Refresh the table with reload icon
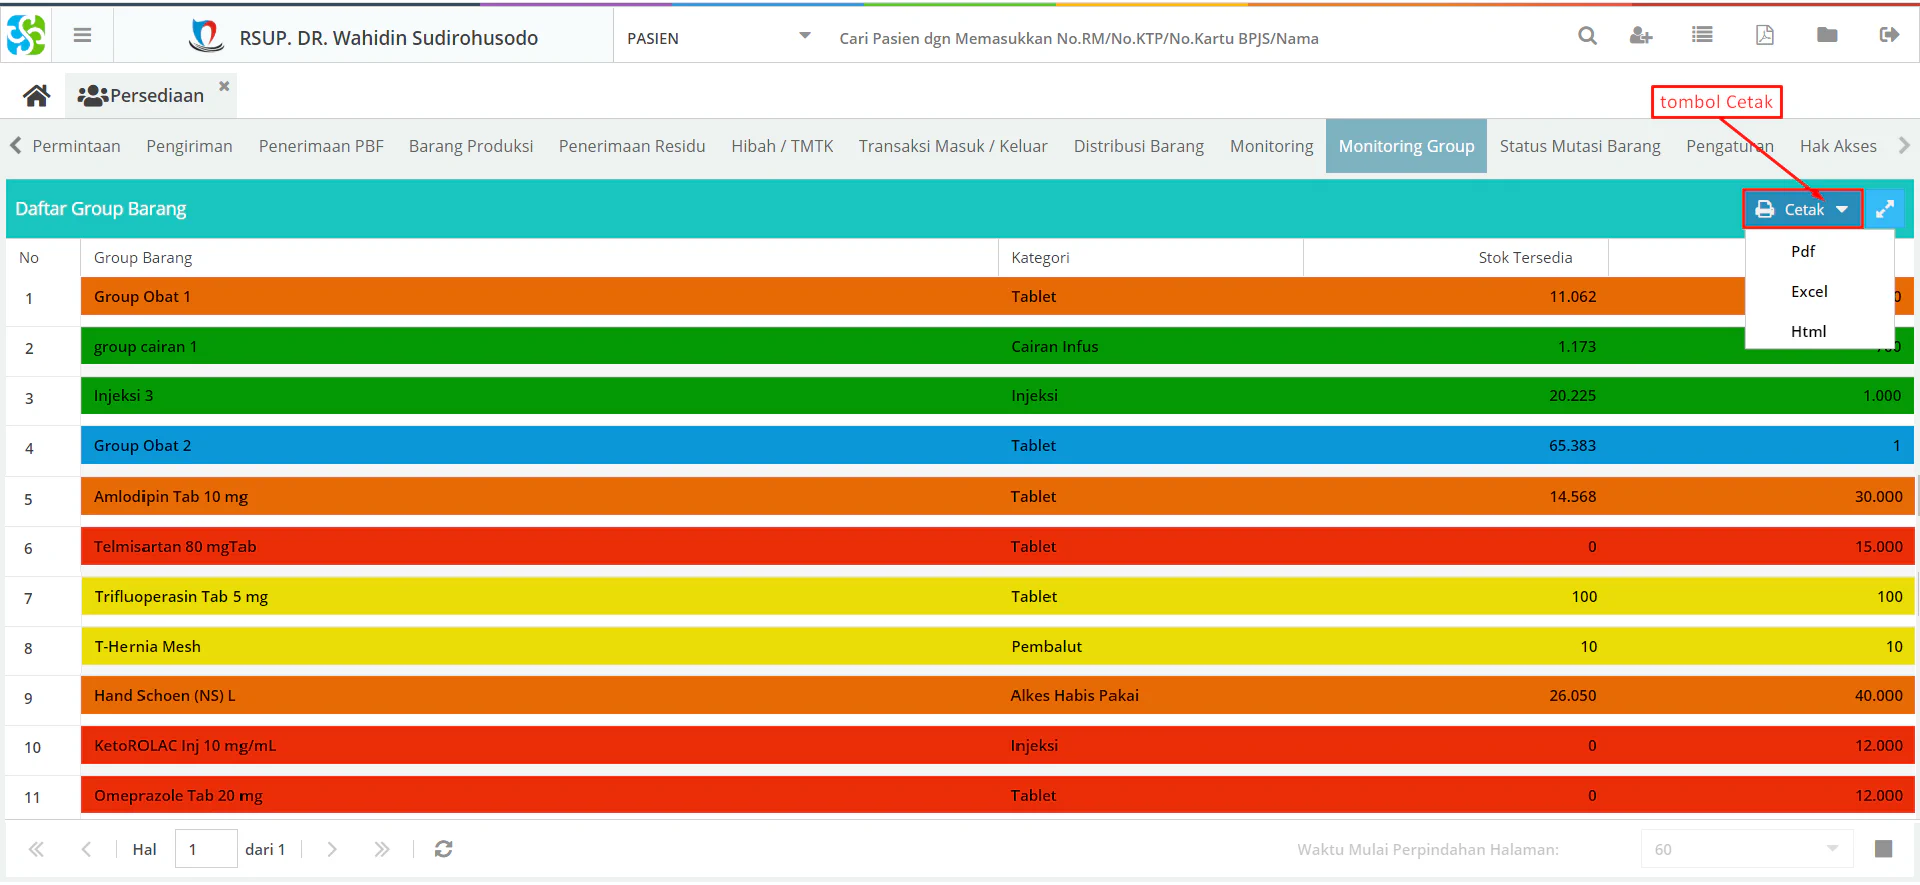The height and width of the screenshot is (885, 1920). (444, 849)
